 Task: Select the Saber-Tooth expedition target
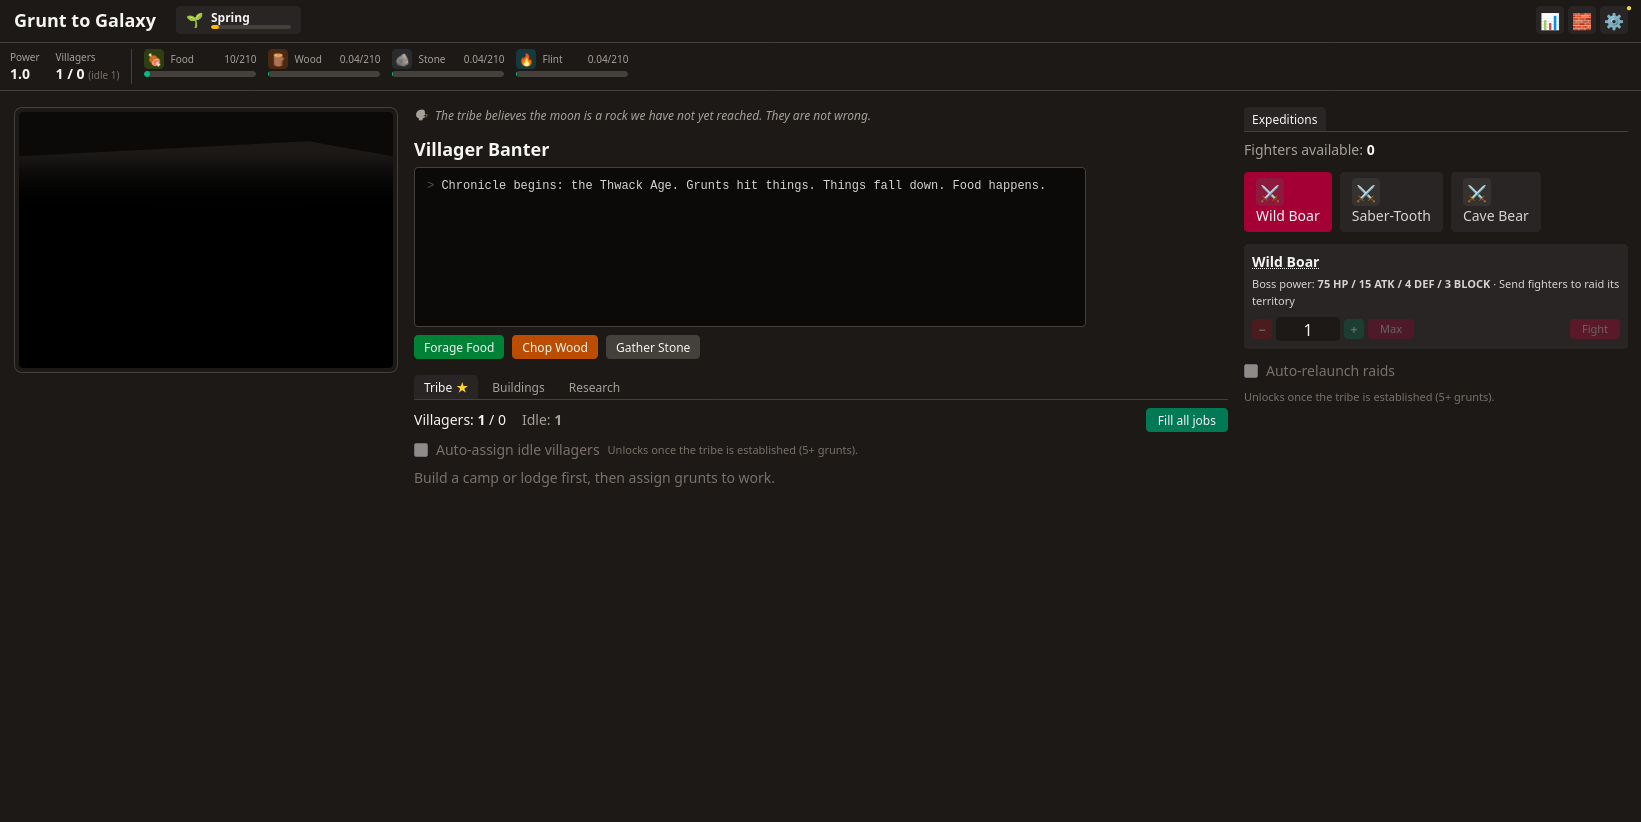pyautogui.click(x=1391, y=202)
